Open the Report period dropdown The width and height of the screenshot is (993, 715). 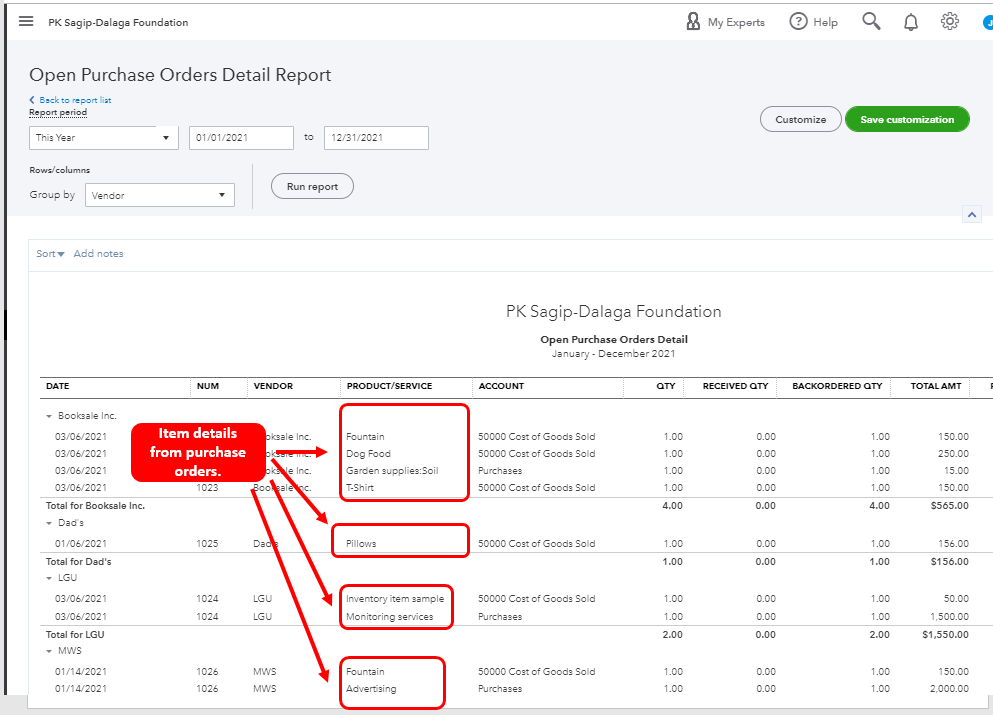[x=103, y=138]
